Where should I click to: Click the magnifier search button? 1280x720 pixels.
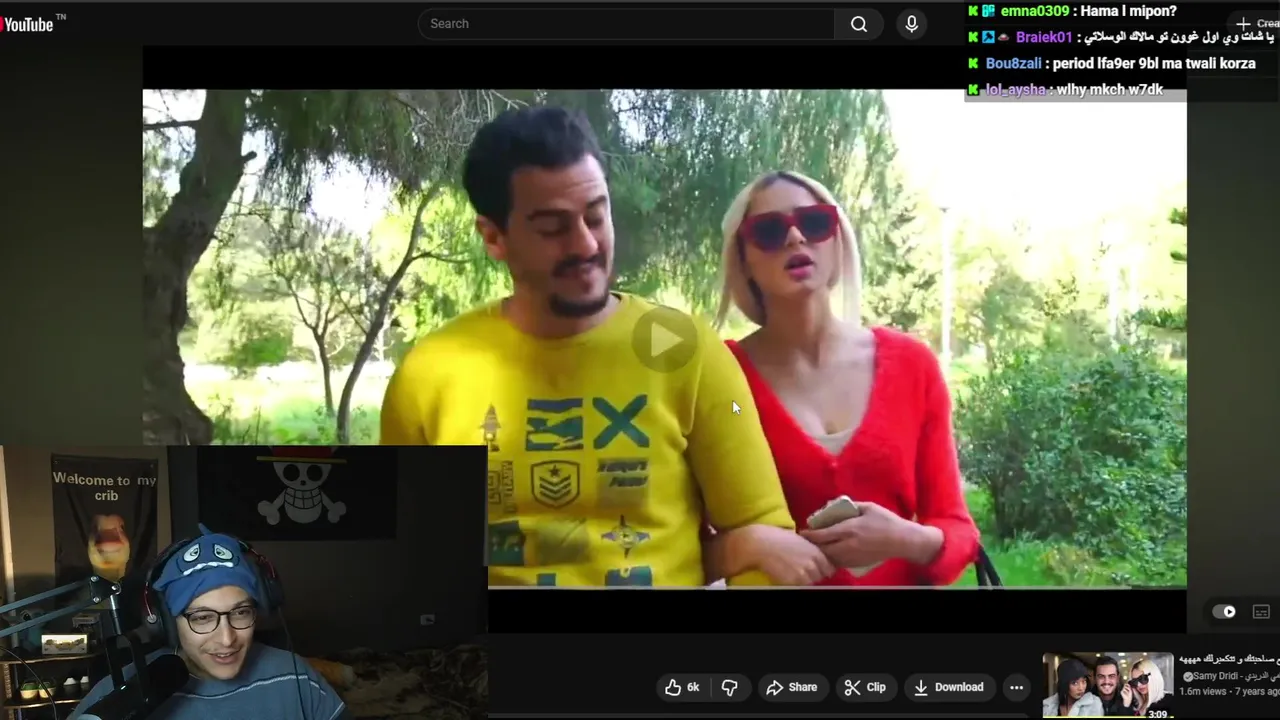859,24
